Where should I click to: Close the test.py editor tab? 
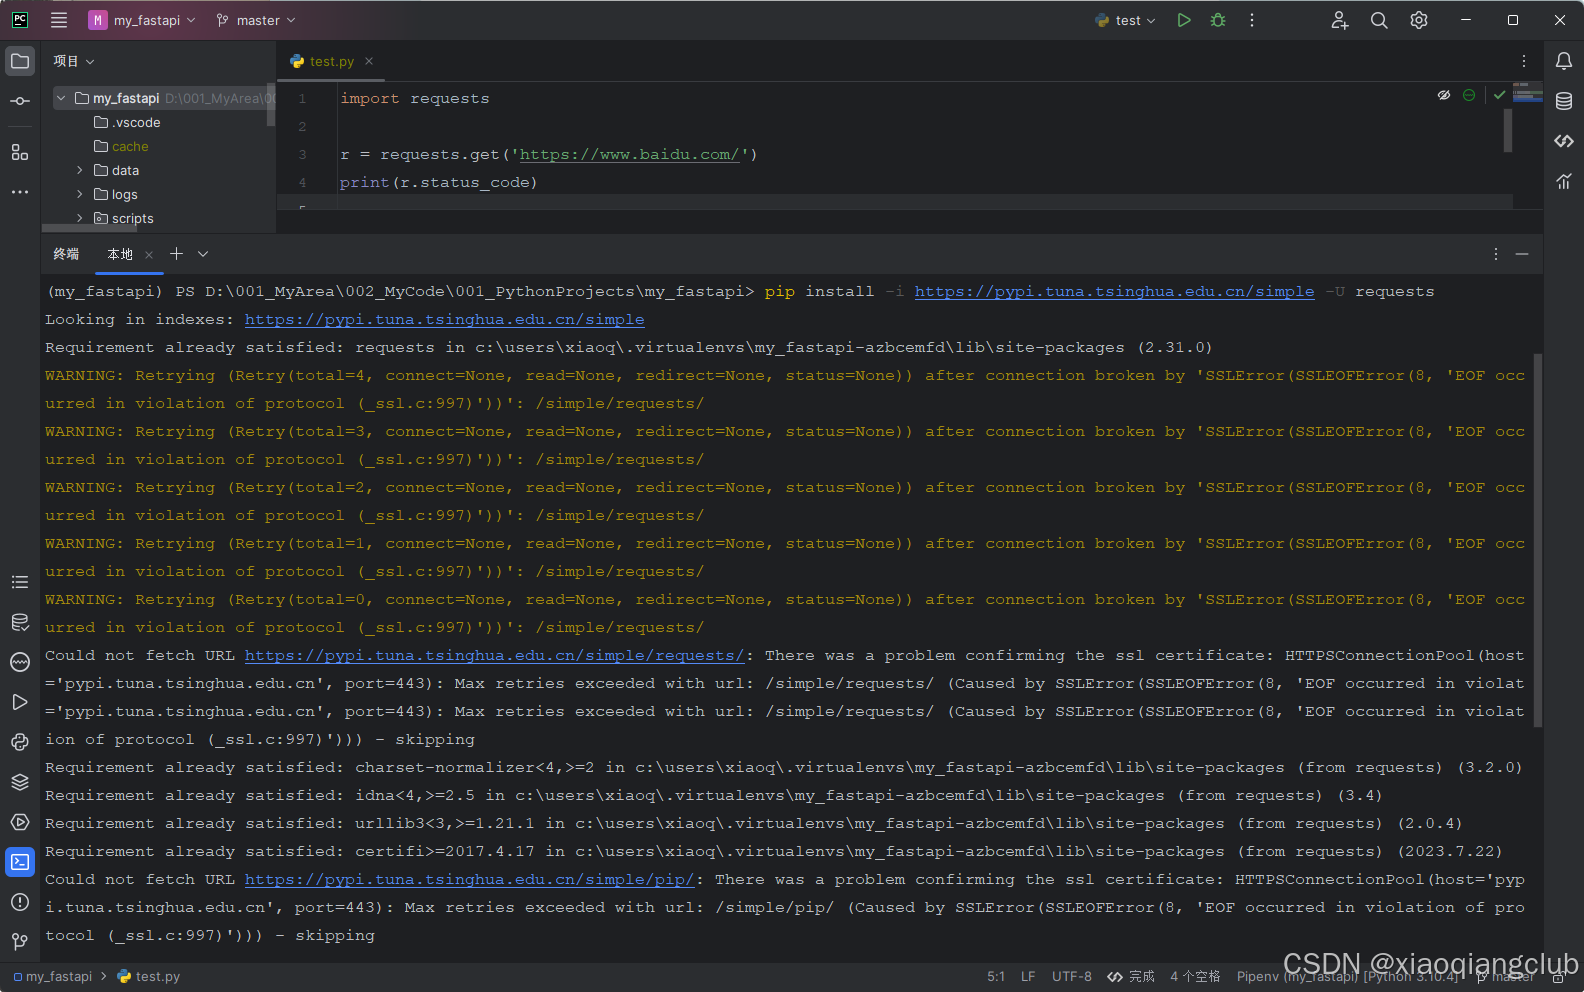click(x=369, y=61)
